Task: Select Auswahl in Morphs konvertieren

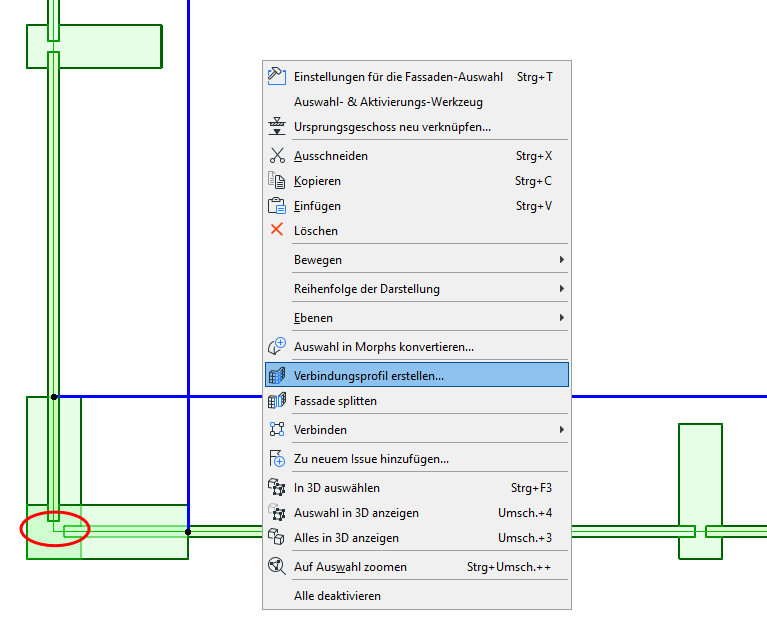Action: click(417, 346)
